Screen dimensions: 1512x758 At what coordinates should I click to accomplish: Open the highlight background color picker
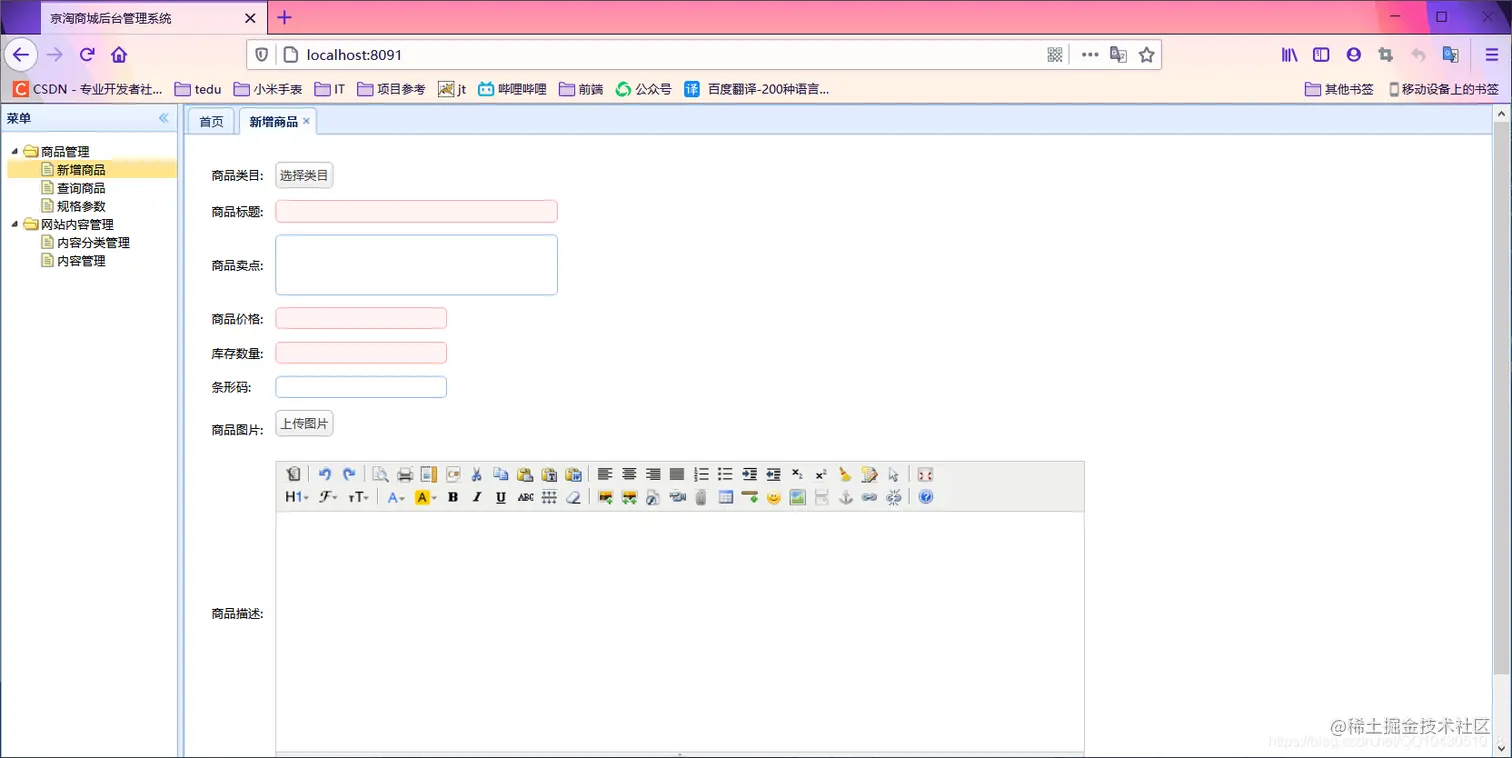(x=426, y=497)
